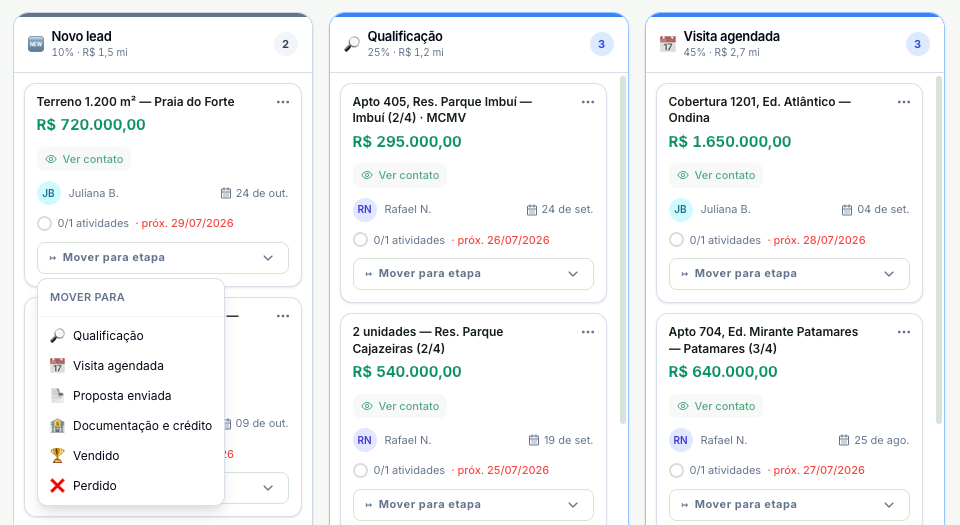Show contact on Cobertura 1201 card

716,176
